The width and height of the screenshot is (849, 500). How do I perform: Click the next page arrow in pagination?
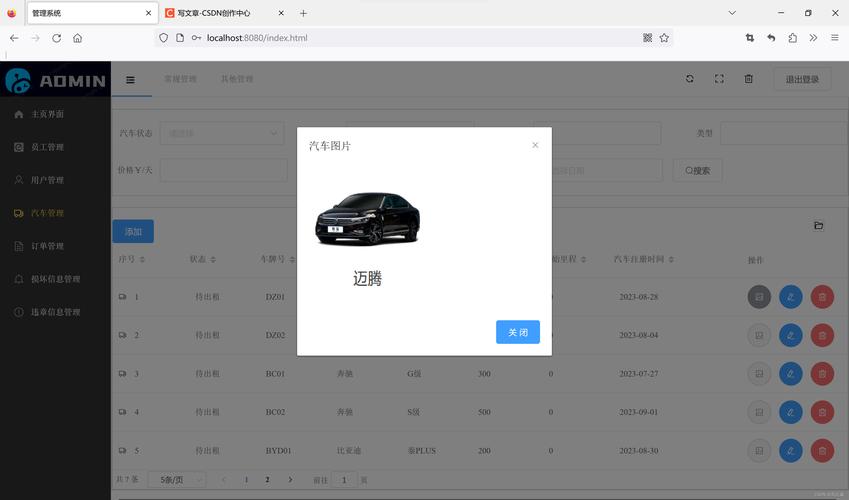tap(290, 480)
